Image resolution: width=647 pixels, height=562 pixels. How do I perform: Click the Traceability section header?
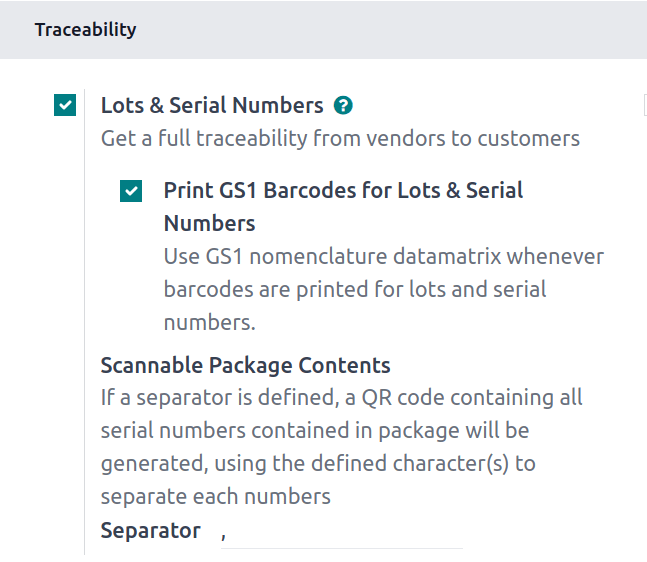(85, 29)
